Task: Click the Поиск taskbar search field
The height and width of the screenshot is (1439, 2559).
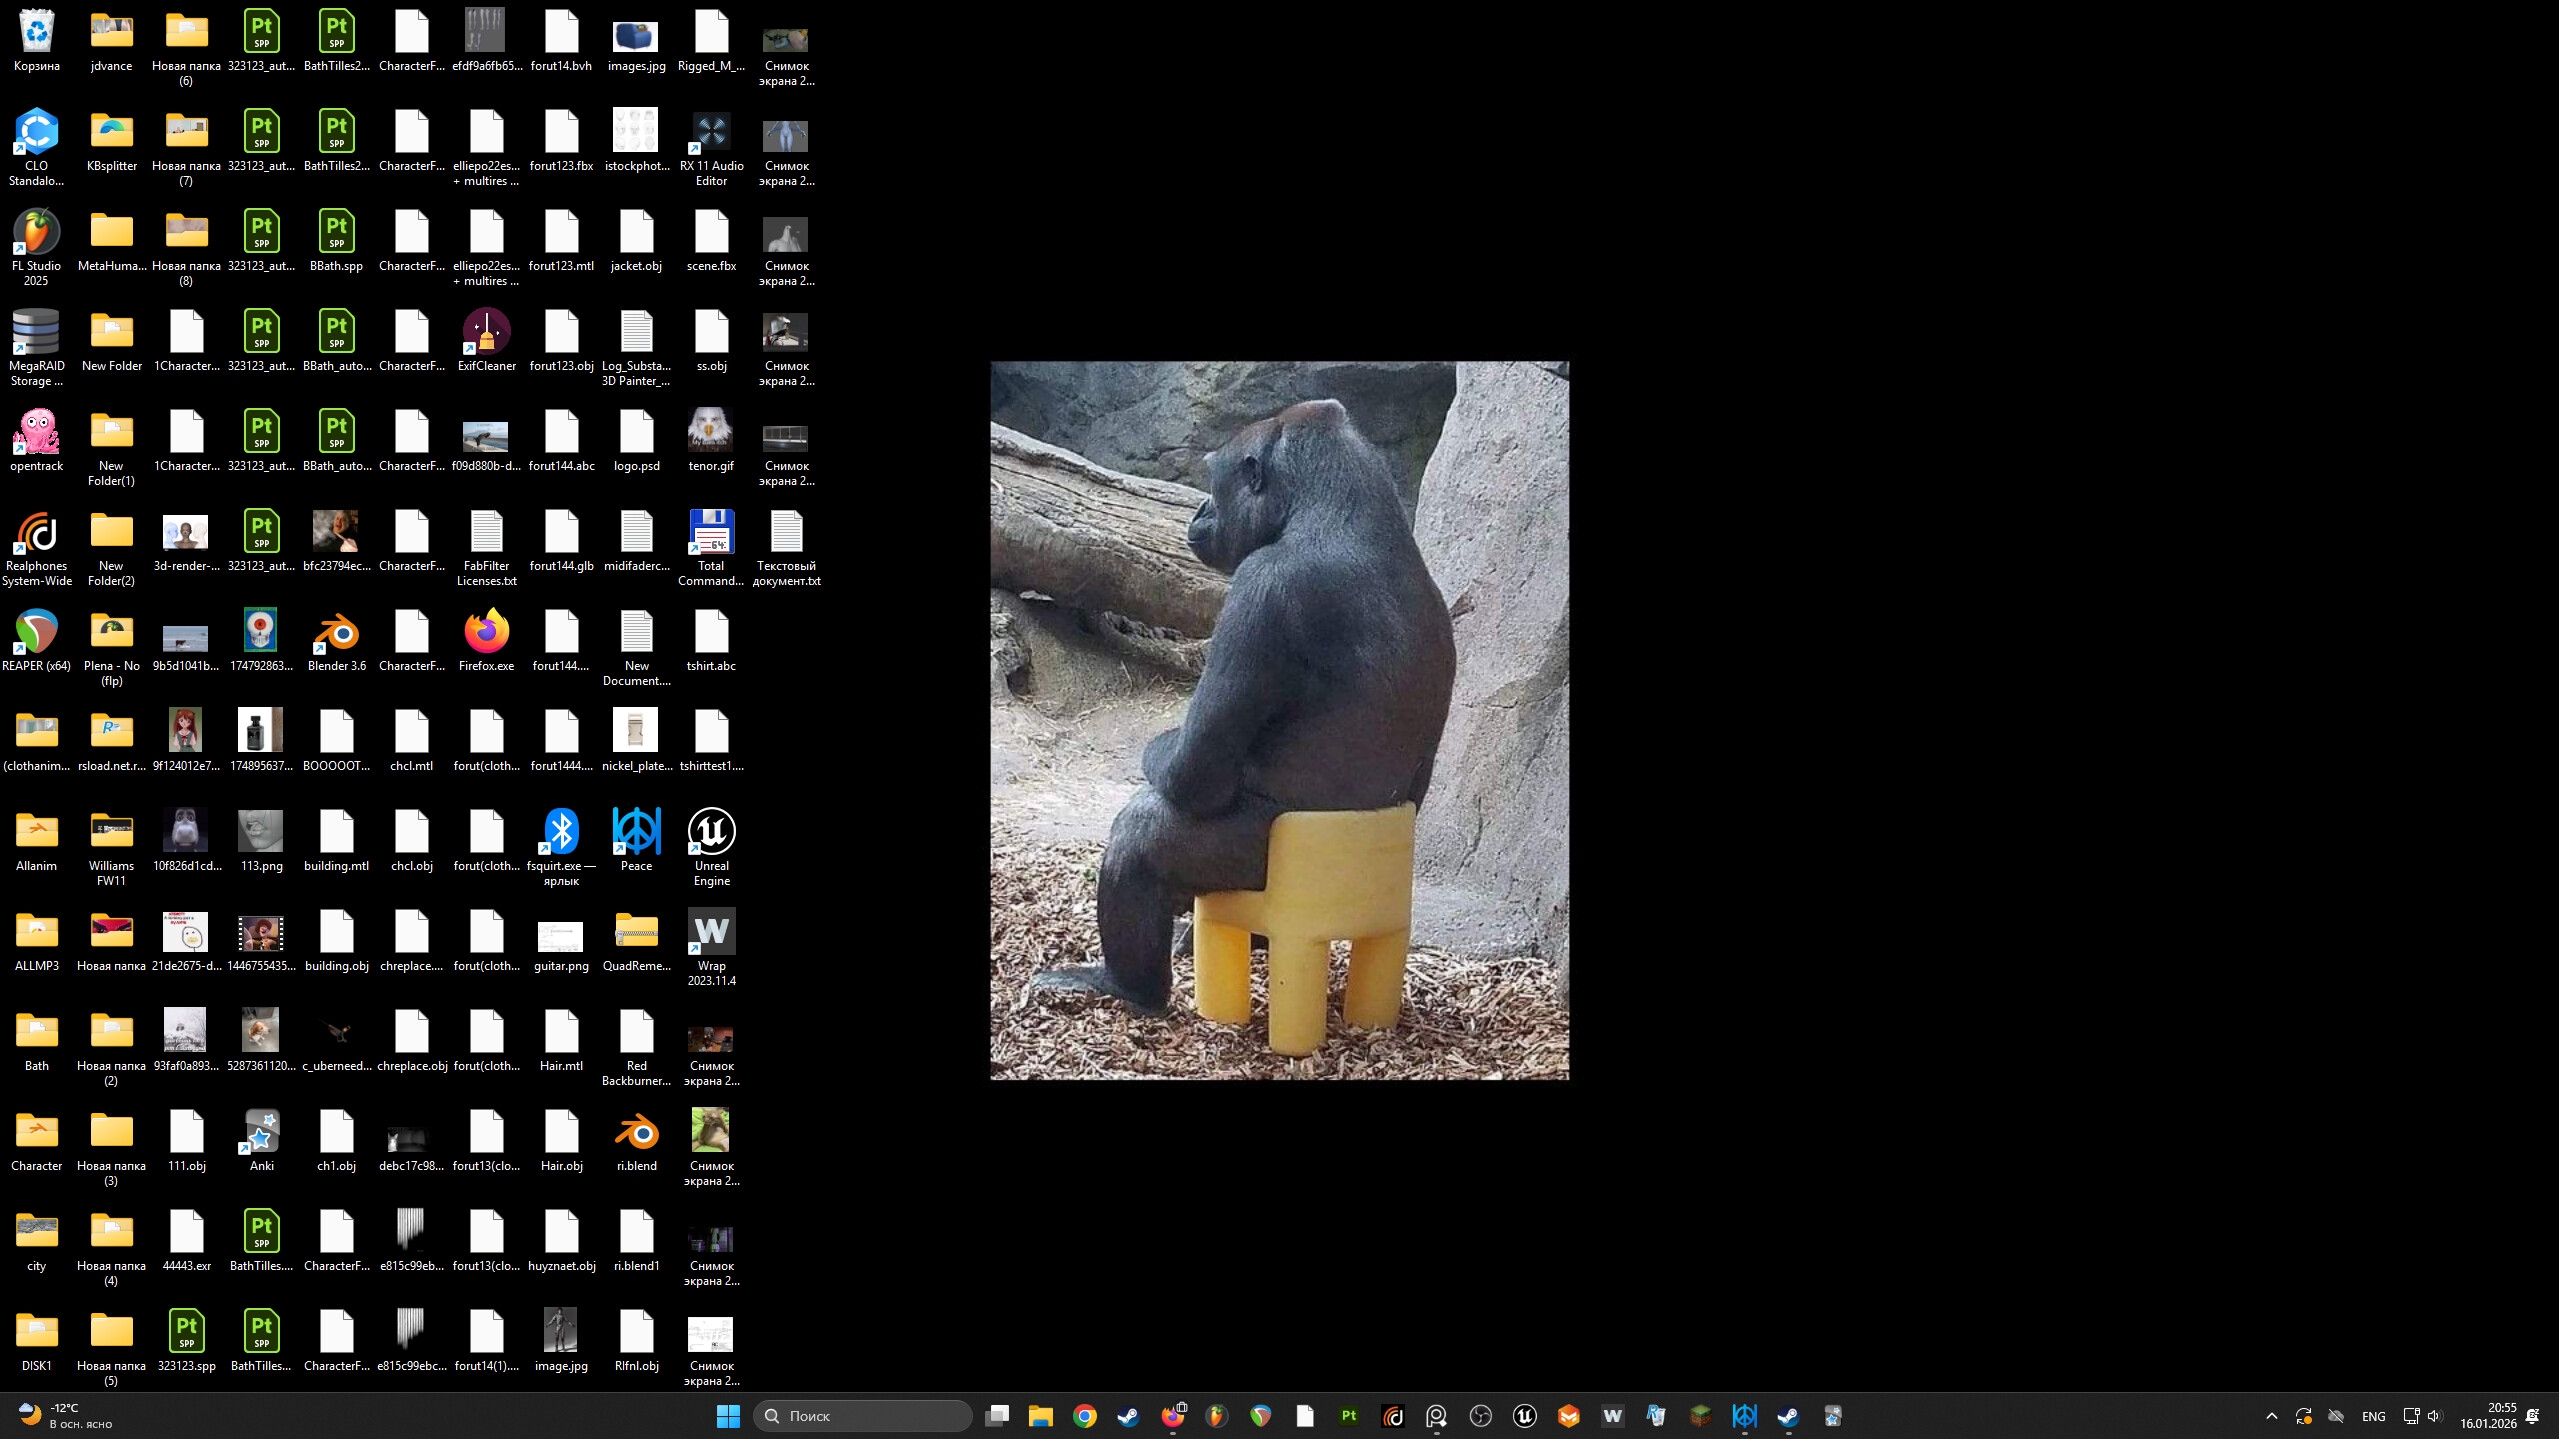Action: coord(864,1416)
